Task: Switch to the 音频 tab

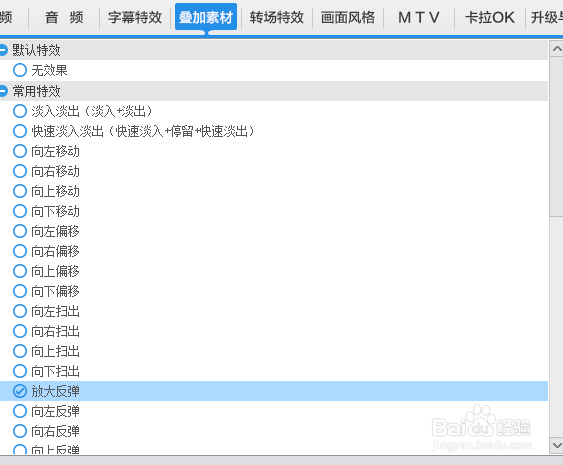Action: pyautogui.click(x=64, y=17)
